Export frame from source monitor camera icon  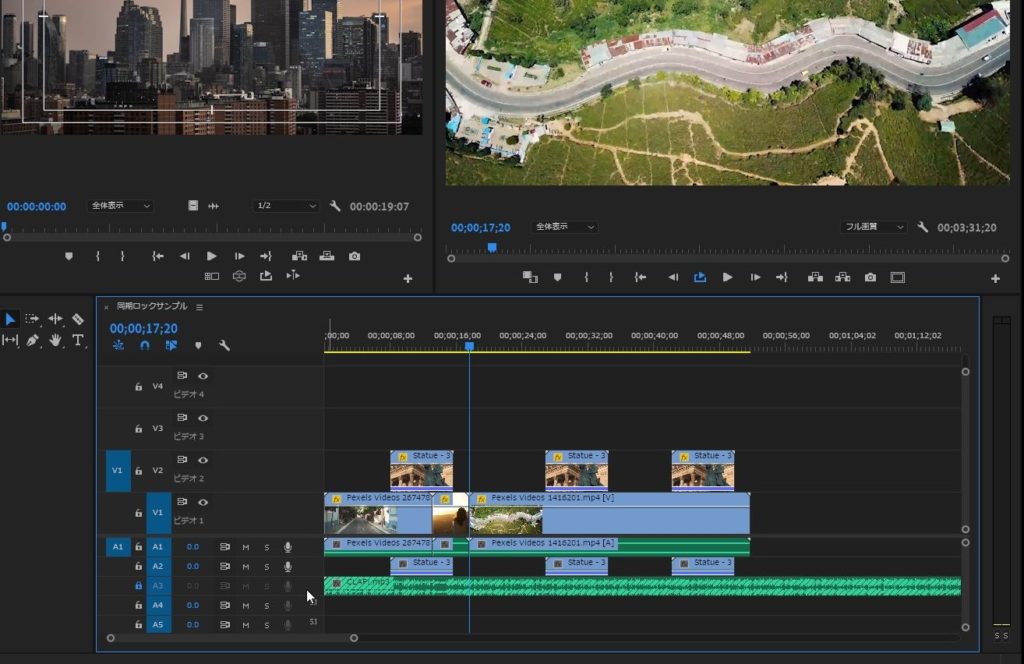(x=354, y=256)
